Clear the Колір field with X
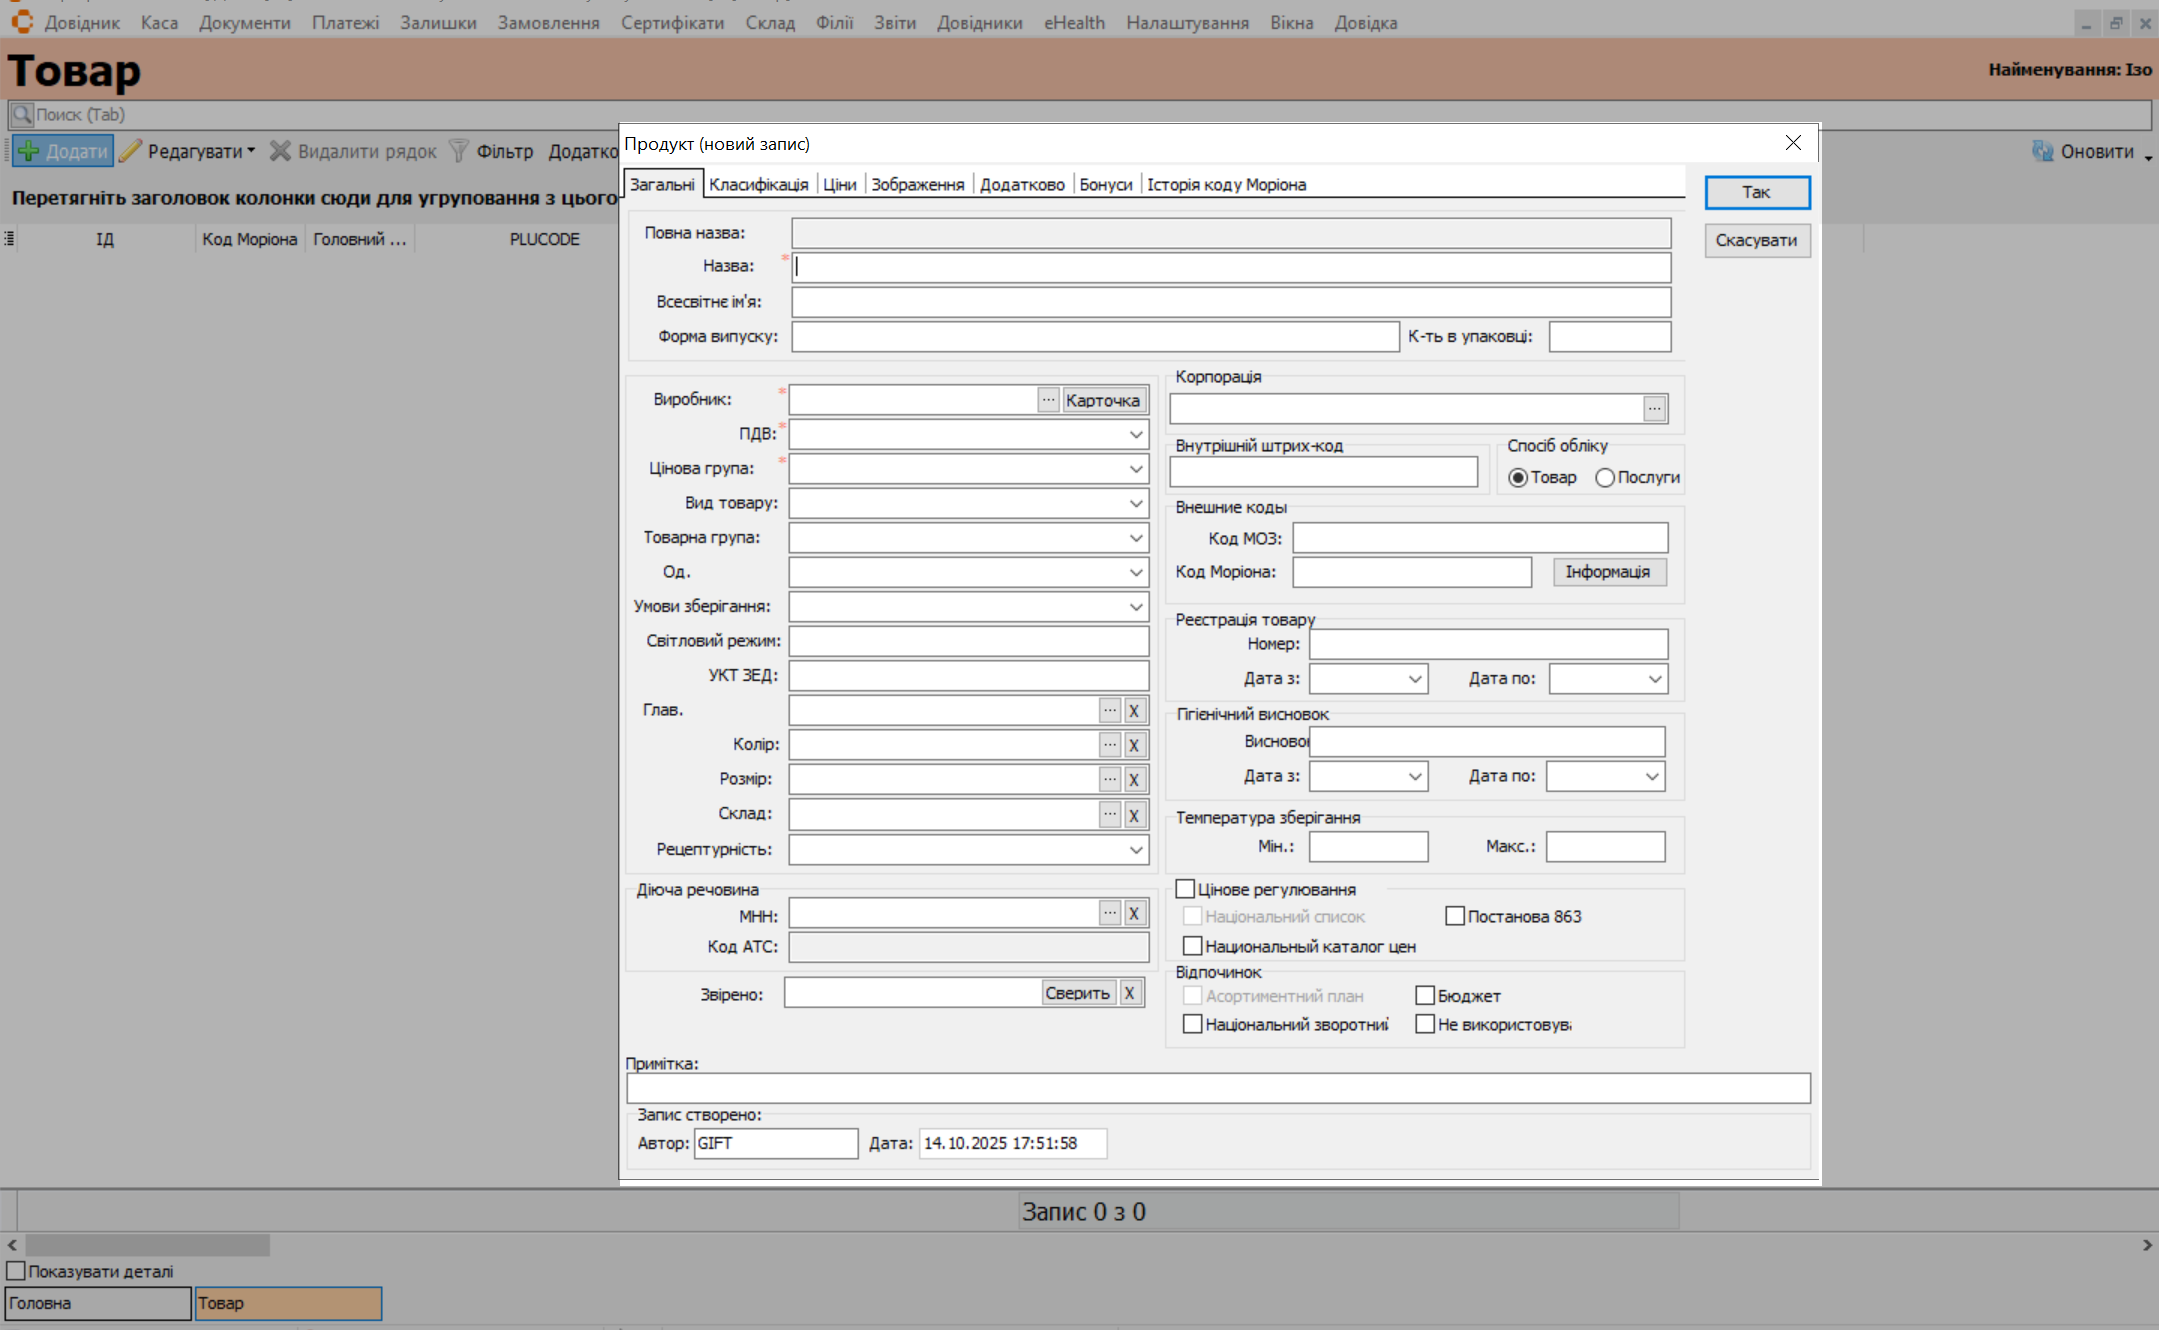The height and width of the screenshot is (1330, 2159). pyautogui.click(x=1134, y=745)
